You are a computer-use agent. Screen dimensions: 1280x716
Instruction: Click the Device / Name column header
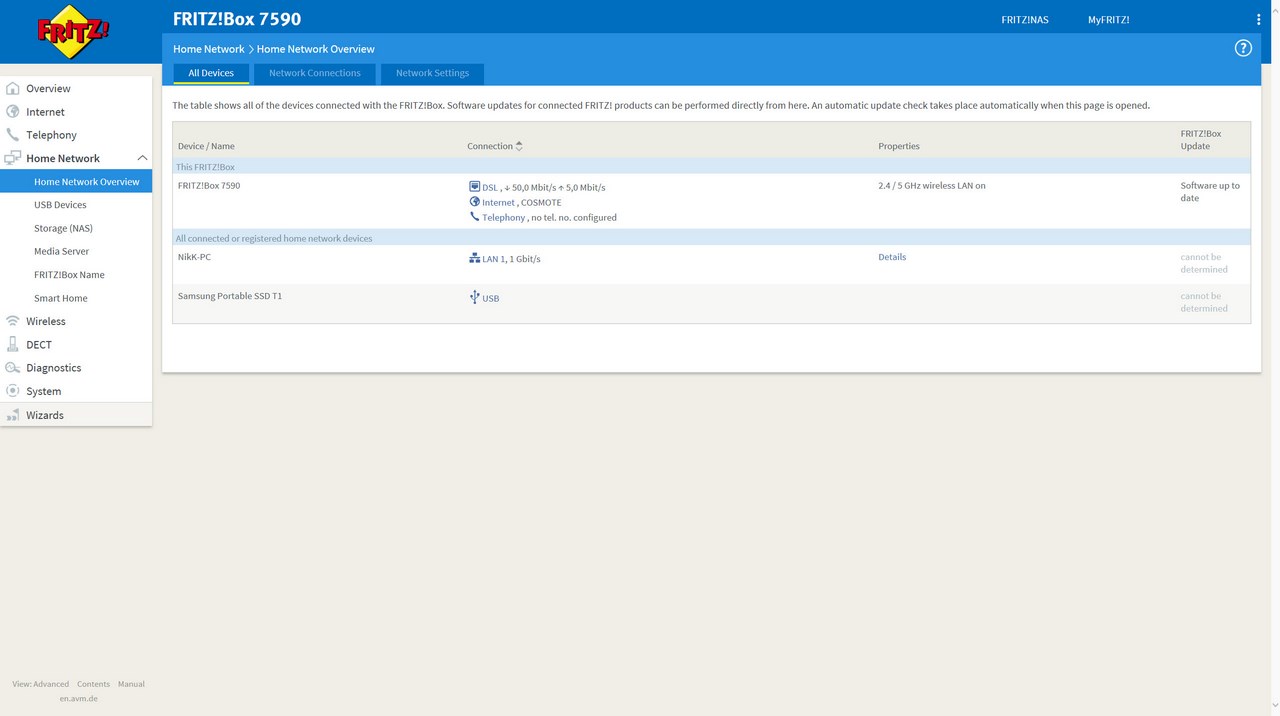click(206, 146)
